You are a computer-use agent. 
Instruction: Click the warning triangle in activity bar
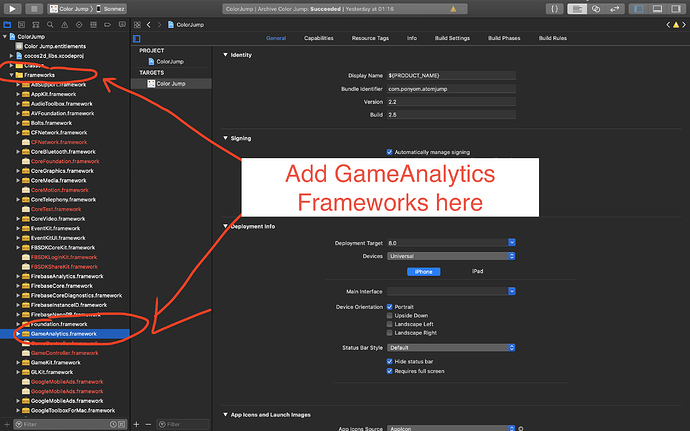pos(453,9)
